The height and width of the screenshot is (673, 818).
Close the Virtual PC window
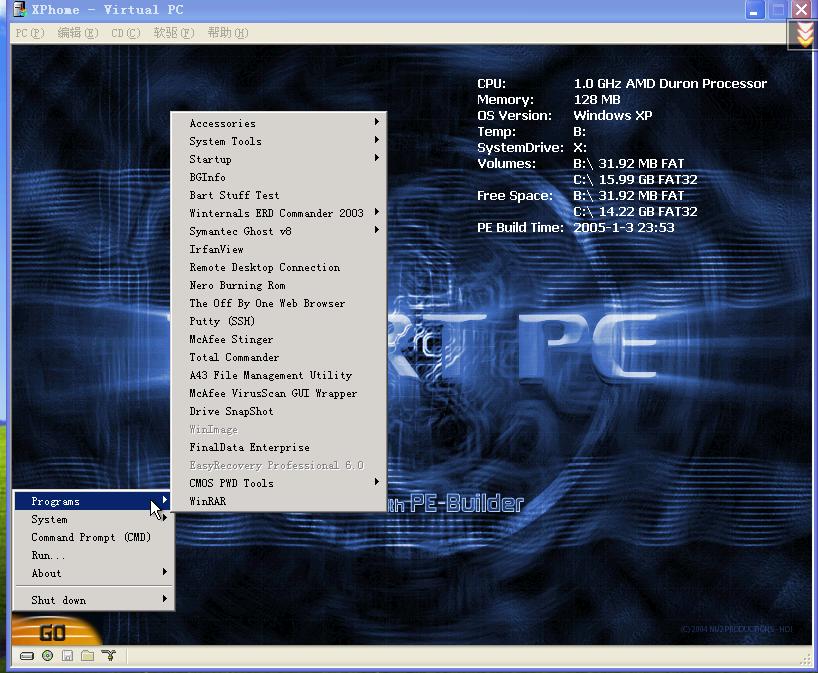click(802, 10)
